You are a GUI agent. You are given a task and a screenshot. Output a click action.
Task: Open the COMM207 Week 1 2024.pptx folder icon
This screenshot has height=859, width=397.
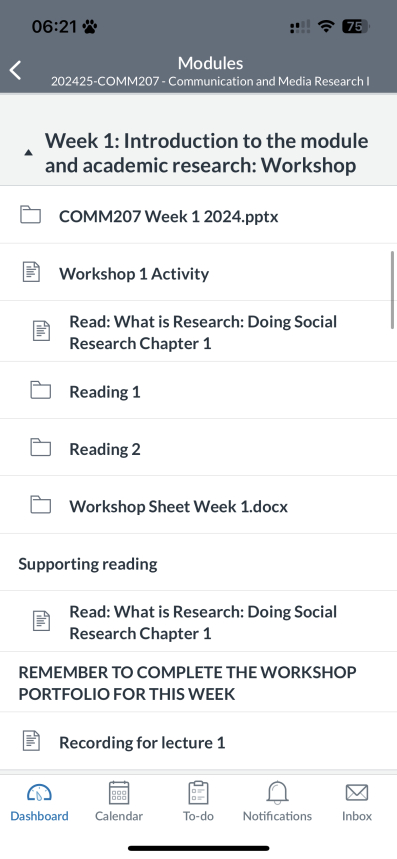tap(31, 215)
